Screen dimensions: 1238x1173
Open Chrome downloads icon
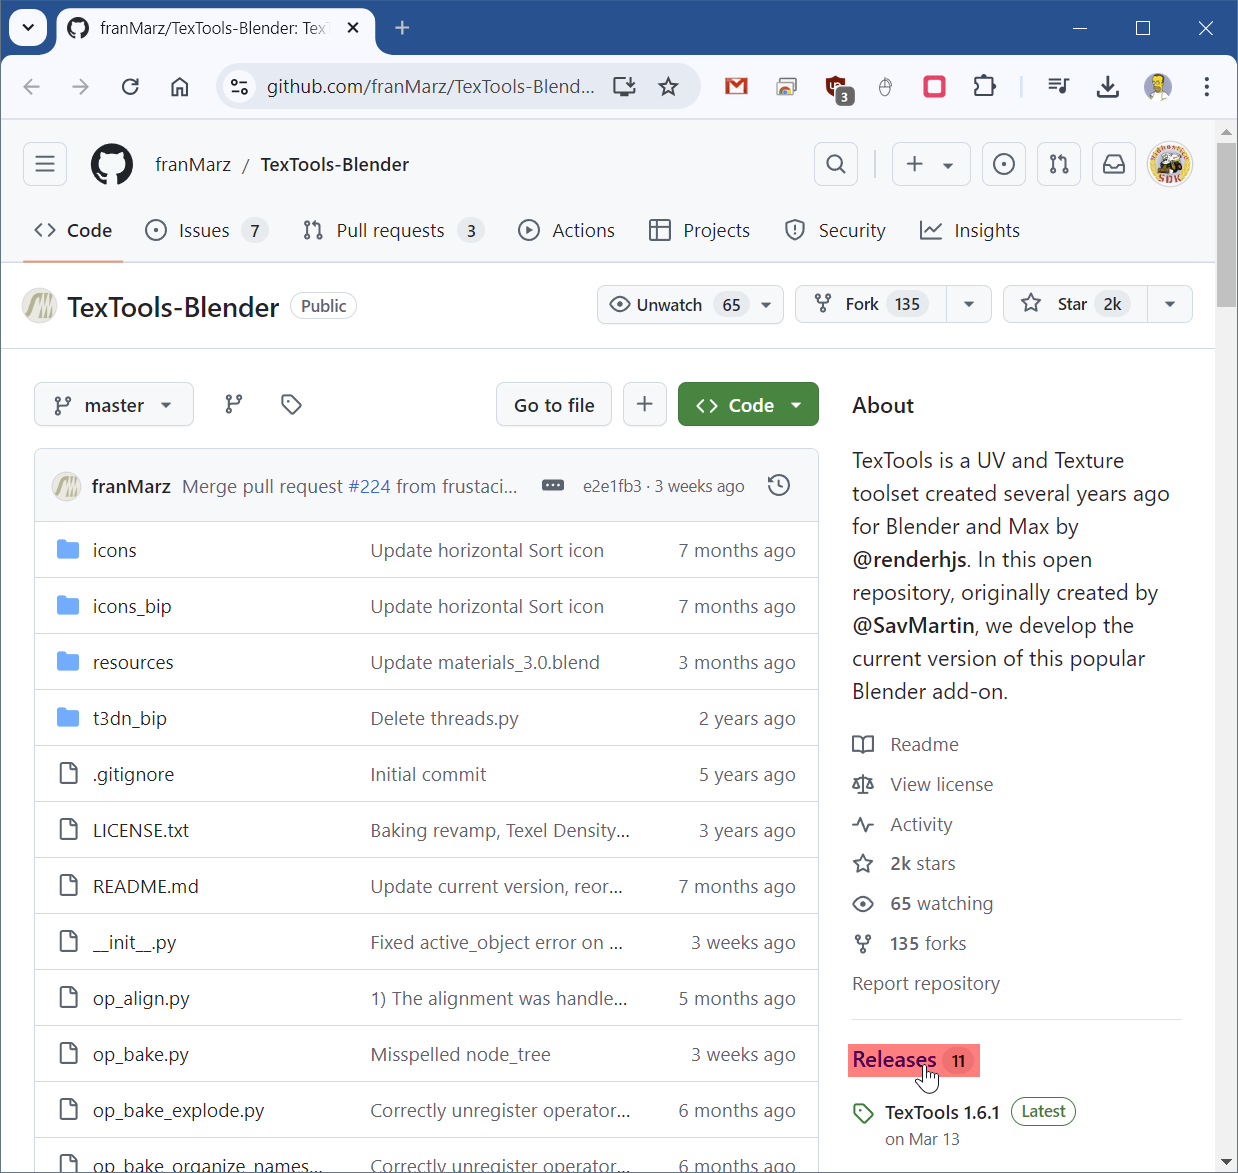coord(1107,86)
